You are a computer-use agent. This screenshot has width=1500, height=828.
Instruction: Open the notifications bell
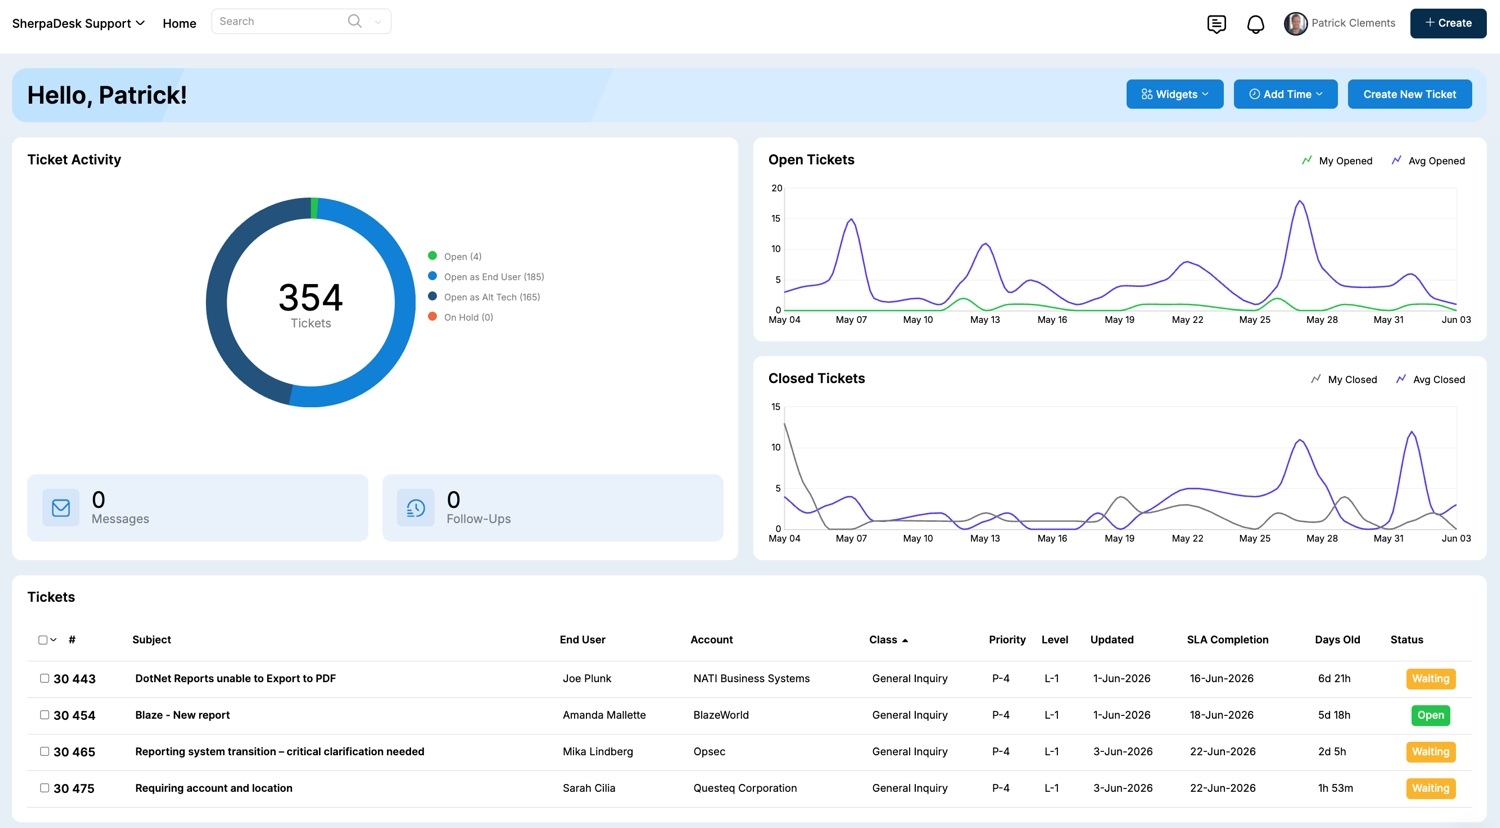point(1255,24)
